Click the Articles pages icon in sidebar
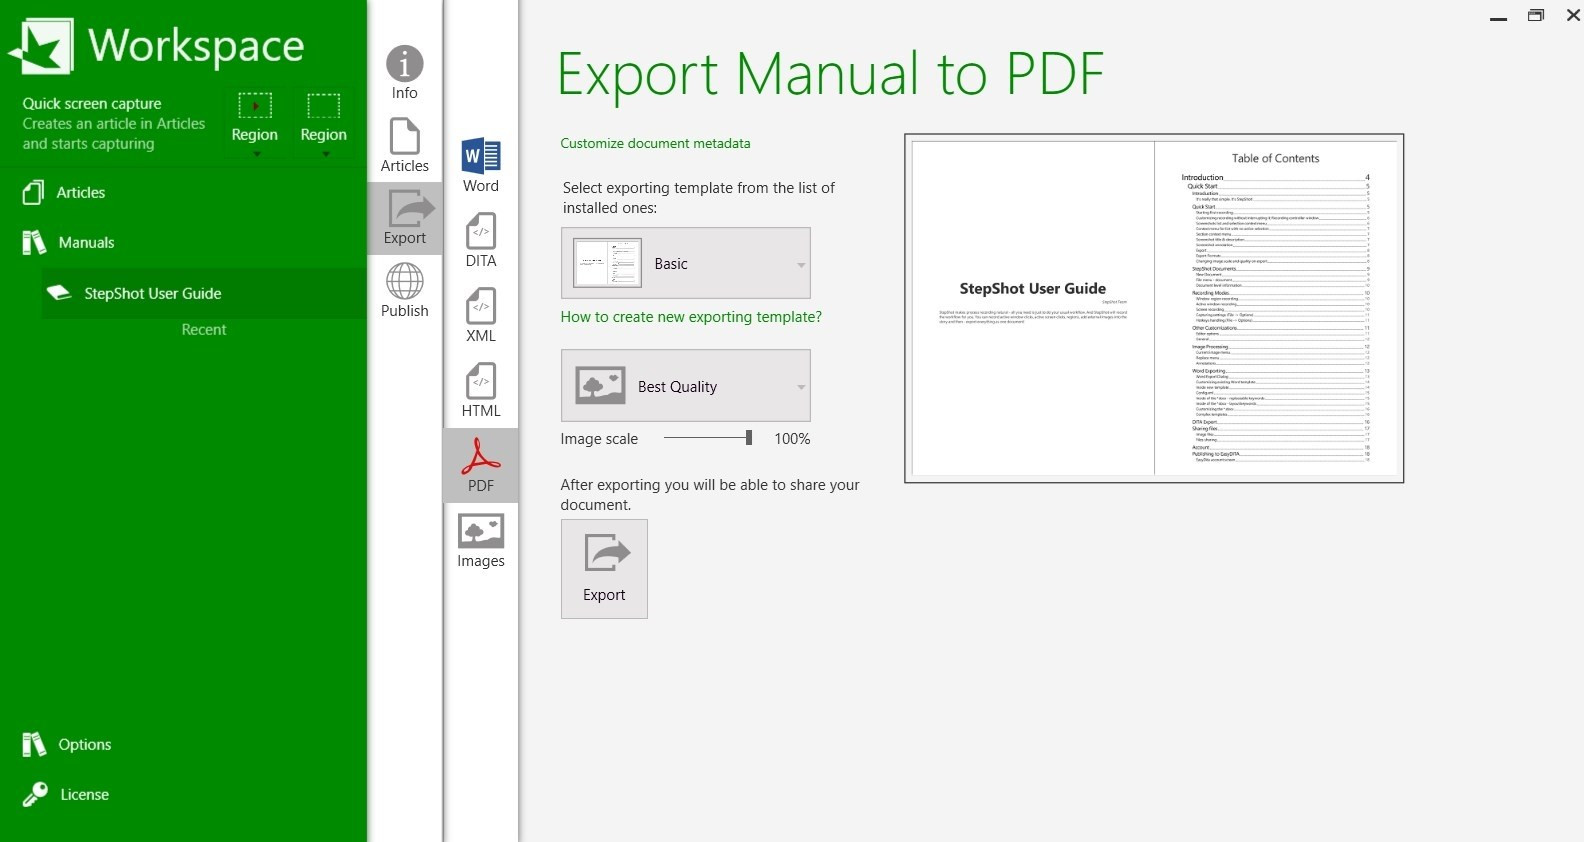This screenshot has width=1584, height=842. 33,192
